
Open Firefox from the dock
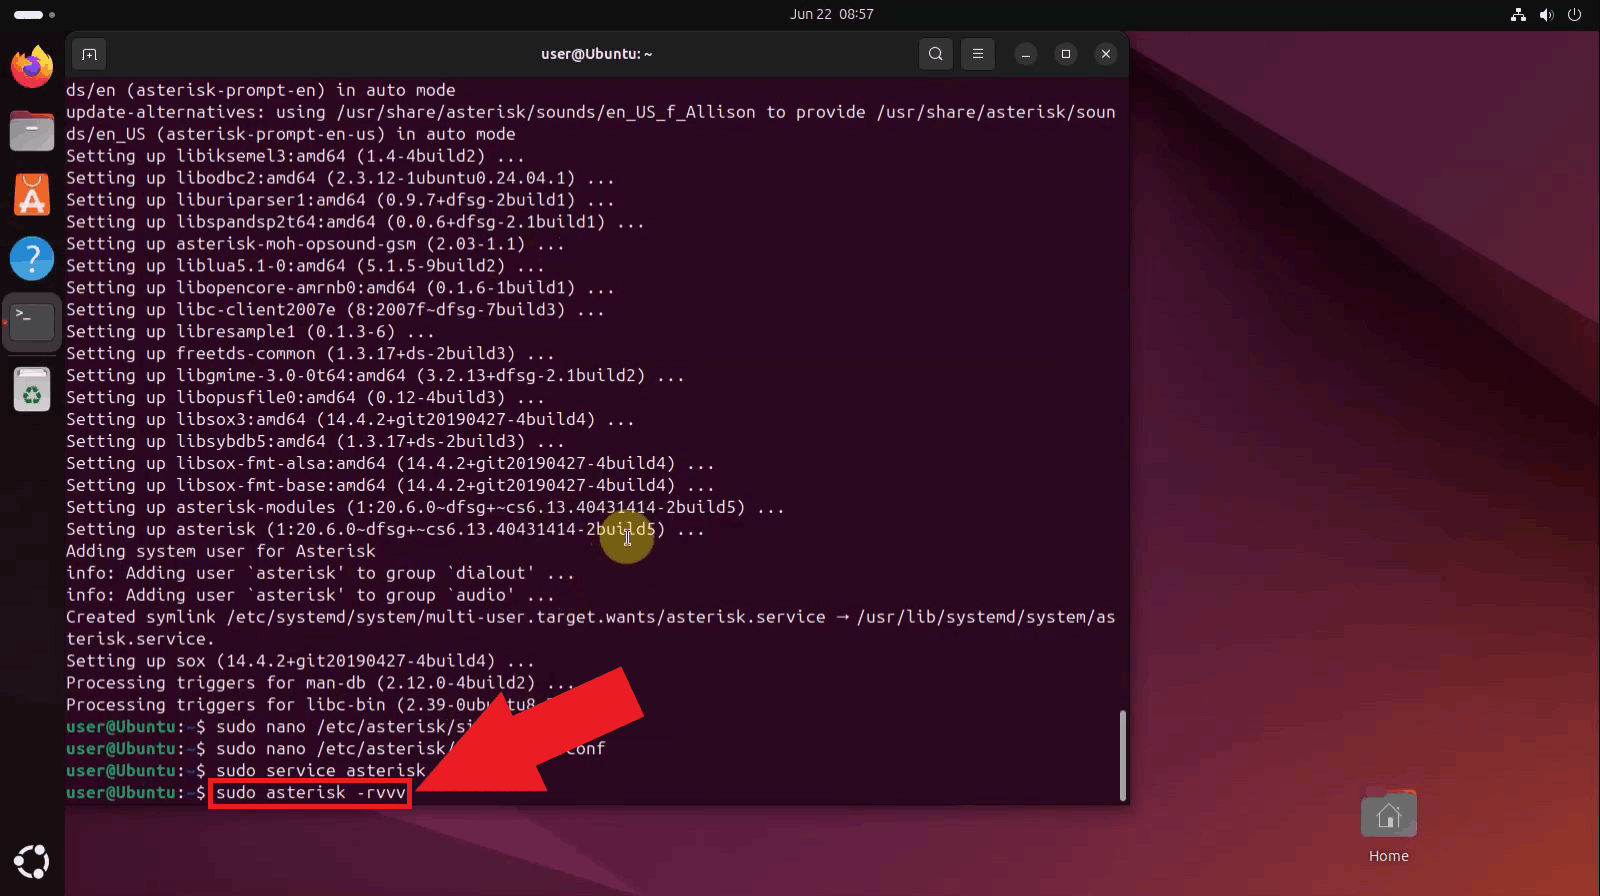click(32, 66)
